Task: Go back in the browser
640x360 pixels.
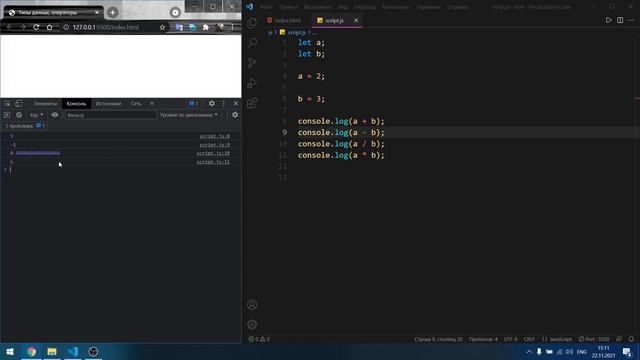Action: [x=9, y=27]
